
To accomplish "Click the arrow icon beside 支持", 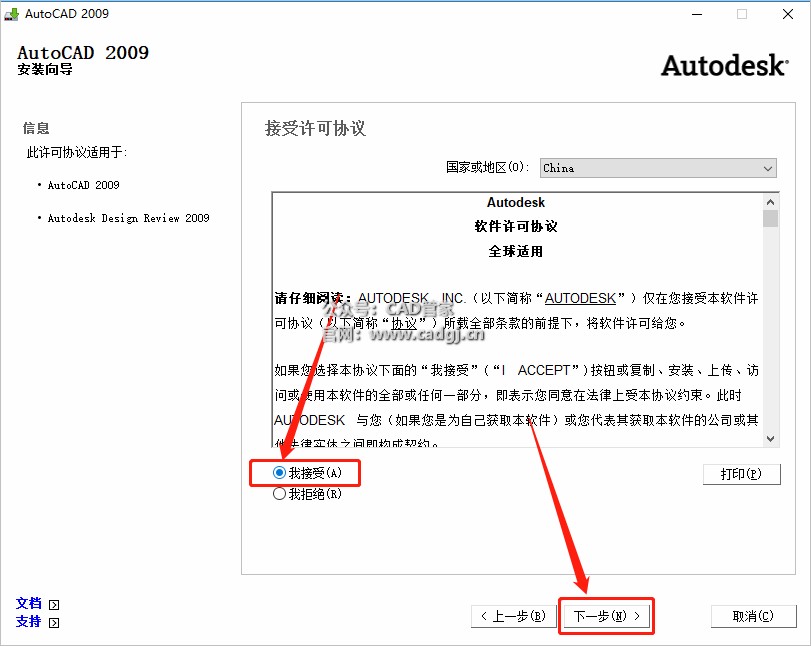I will click(x=54, y=623).
